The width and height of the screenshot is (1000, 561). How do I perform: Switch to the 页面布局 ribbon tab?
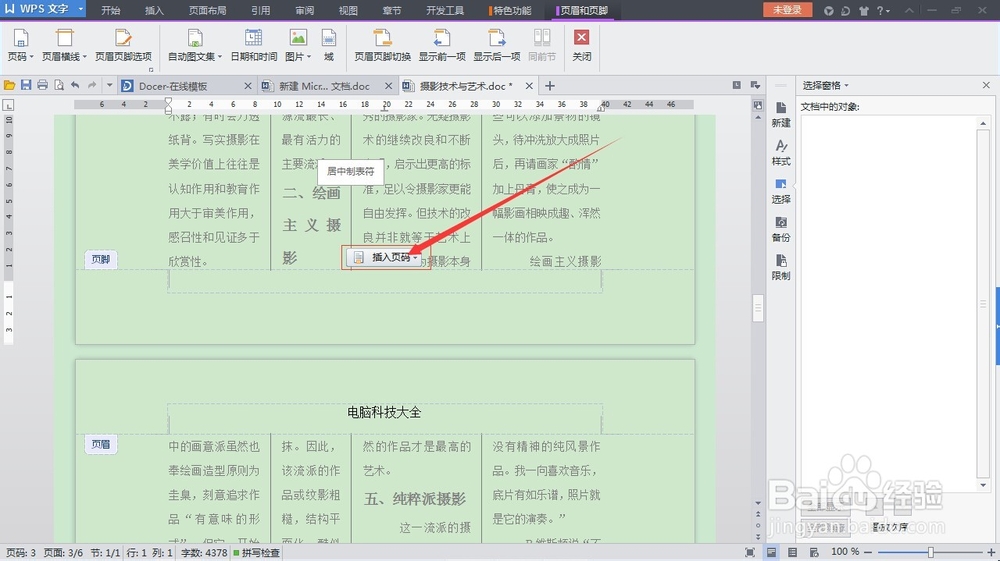[207, 10]
